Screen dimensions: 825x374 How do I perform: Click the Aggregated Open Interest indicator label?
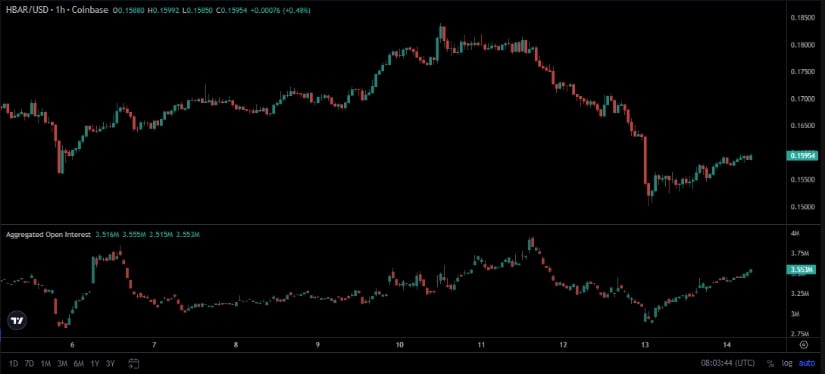point(48,234)
